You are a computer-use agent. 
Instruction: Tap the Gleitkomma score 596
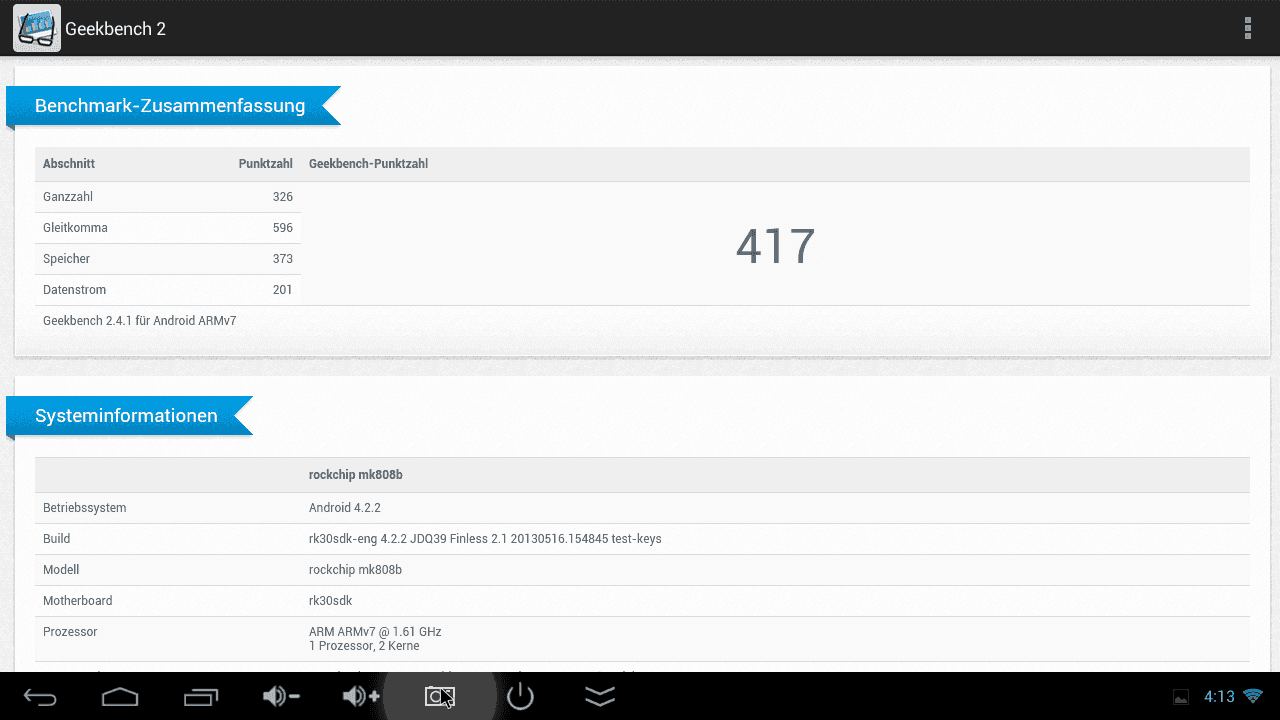click(x=283, y=228)
